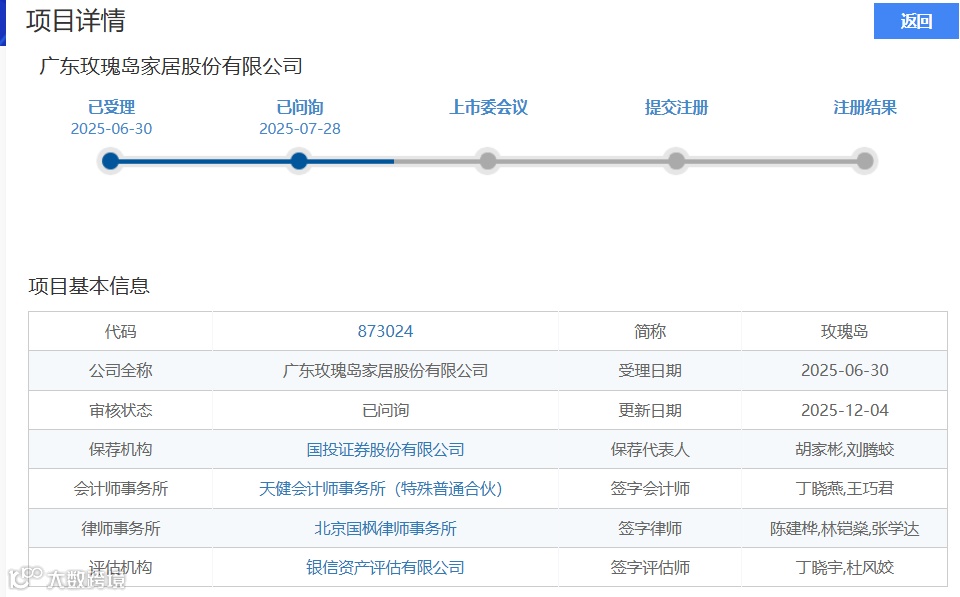
Task: Click the 签字评估师 label cell
Action: pyautogui.click(x=650, y=567)
